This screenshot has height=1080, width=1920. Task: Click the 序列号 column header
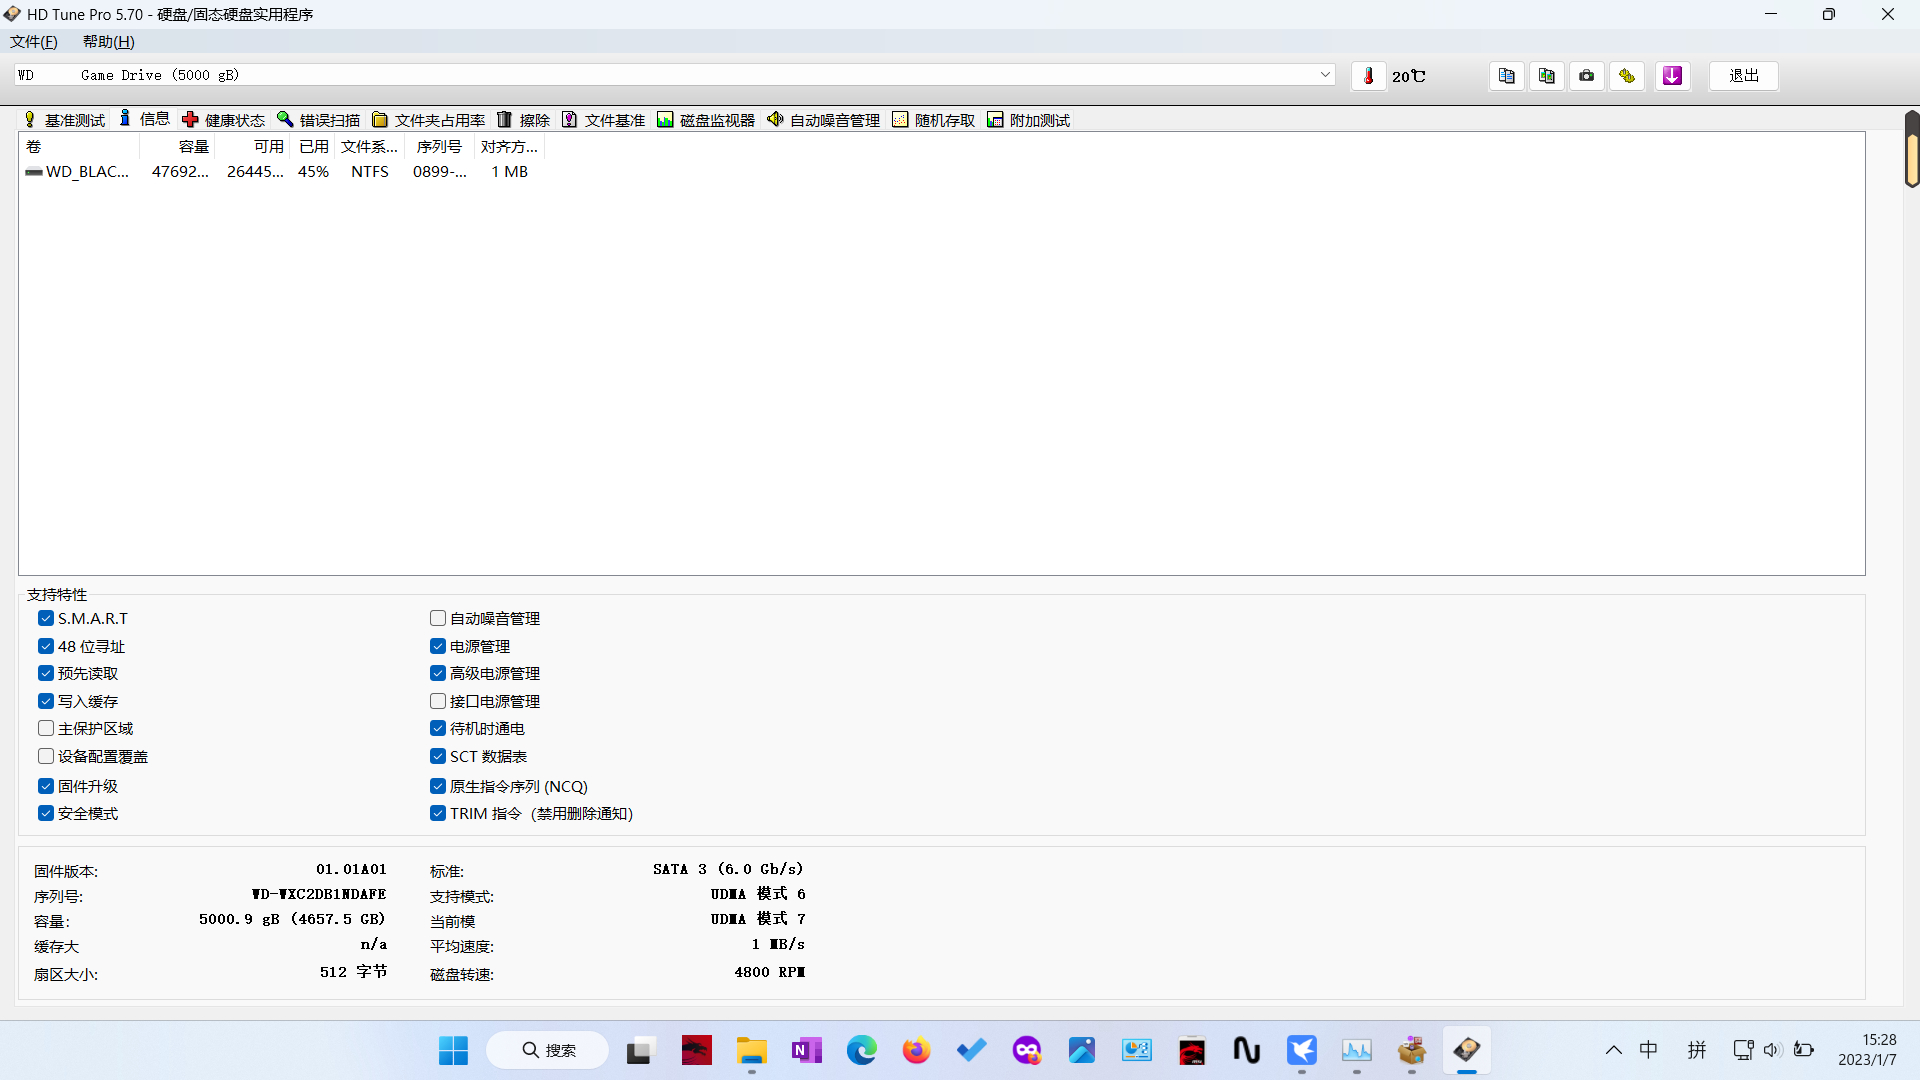click(440, 147)
